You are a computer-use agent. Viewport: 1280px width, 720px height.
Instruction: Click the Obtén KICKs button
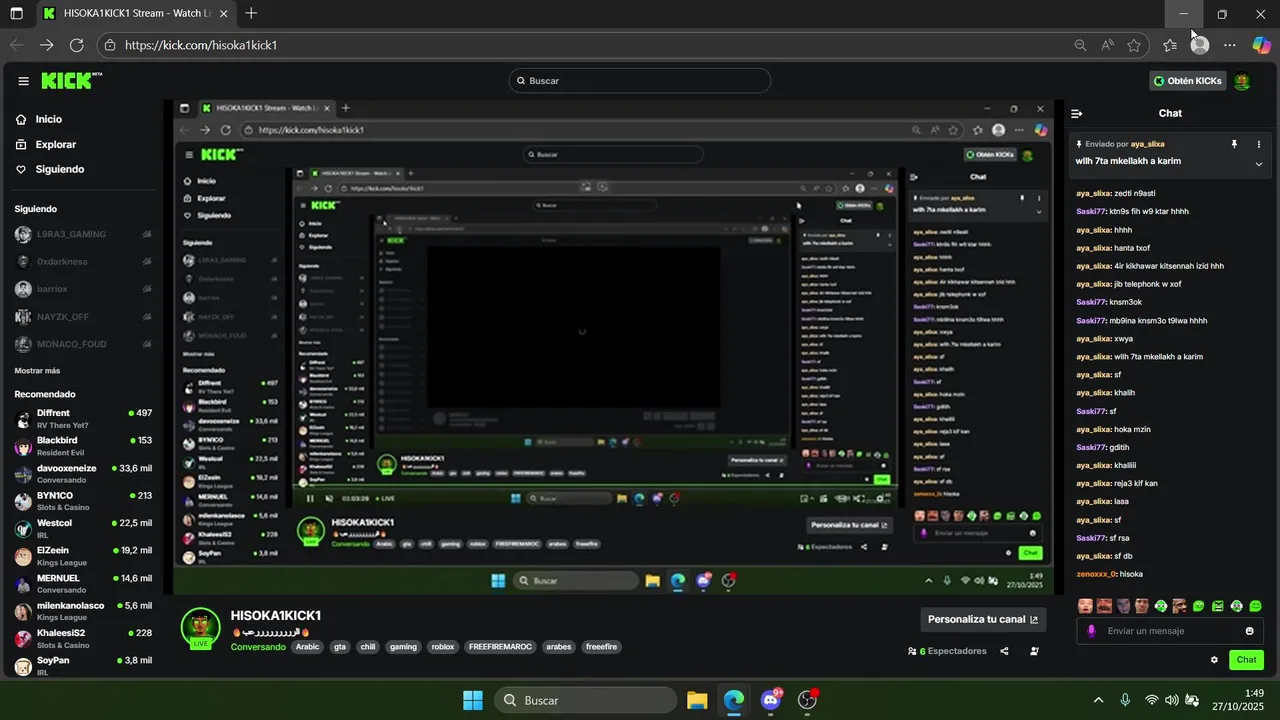point(1188,81)
